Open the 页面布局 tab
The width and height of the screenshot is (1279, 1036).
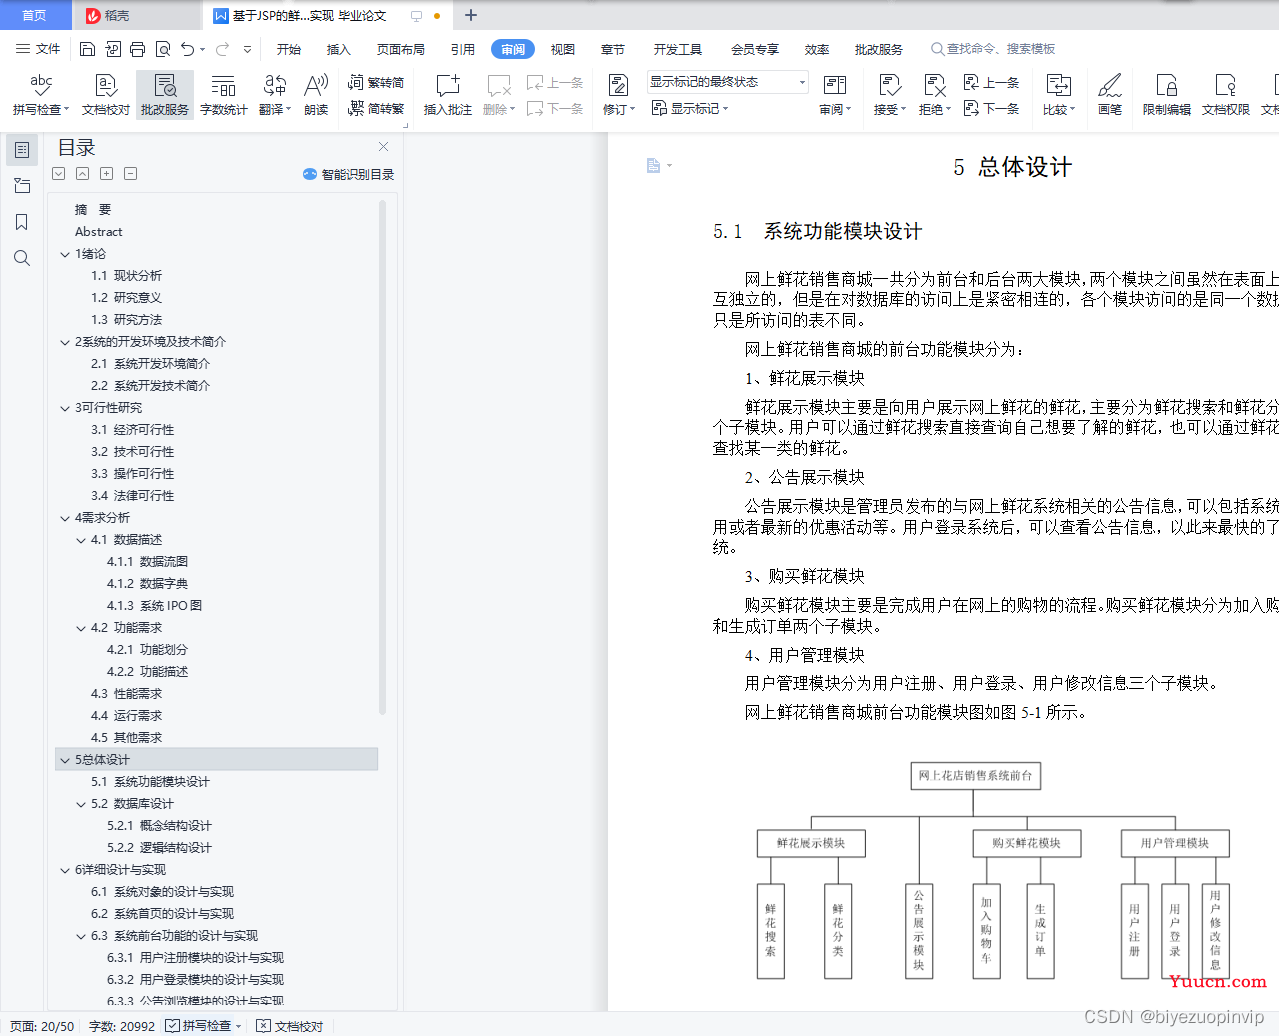pos(401,49)
